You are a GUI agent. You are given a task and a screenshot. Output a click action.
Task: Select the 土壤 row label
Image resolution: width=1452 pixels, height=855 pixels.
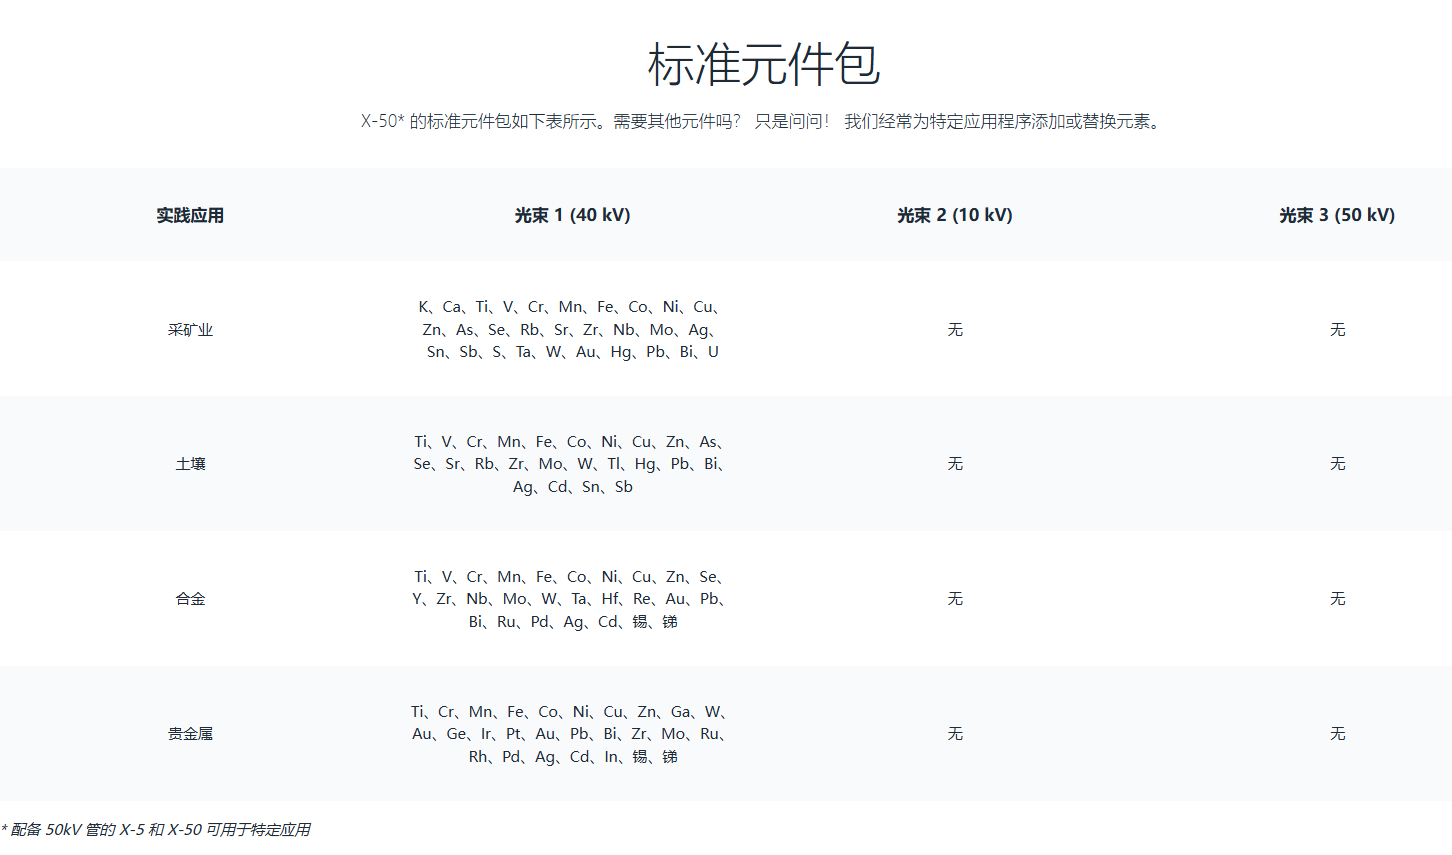190,464
